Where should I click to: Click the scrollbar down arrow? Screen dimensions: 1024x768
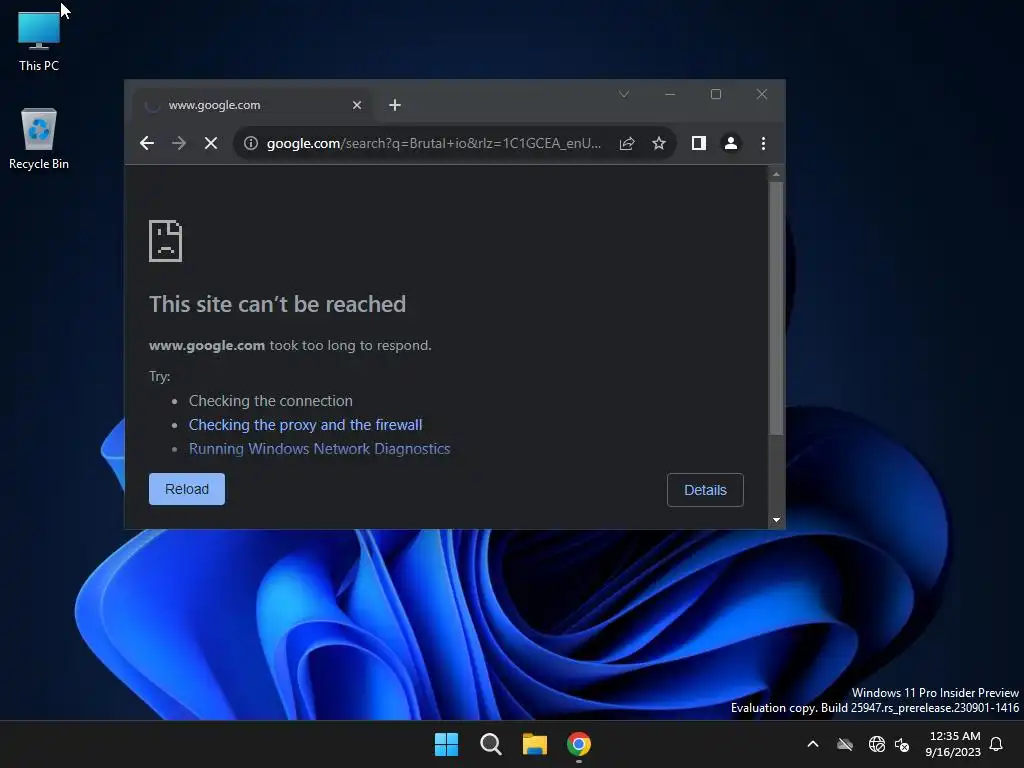pos(776,520)
